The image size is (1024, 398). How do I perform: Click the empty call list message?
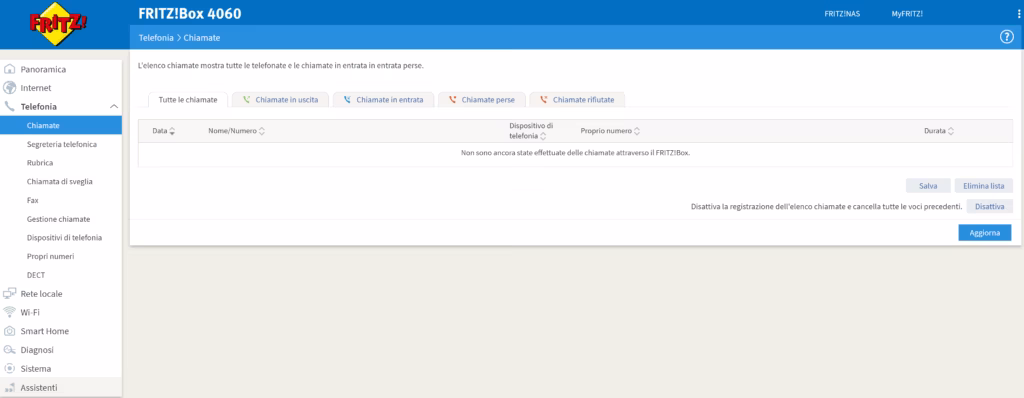pyautogui.click(x=575, y=153)
